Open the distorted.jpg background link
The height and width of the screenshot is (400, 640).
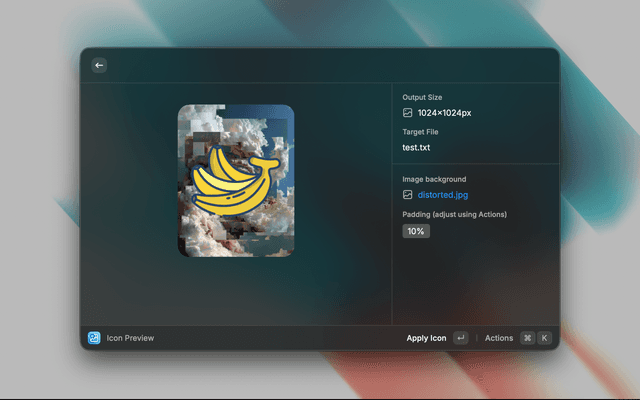tap(442, 195)
